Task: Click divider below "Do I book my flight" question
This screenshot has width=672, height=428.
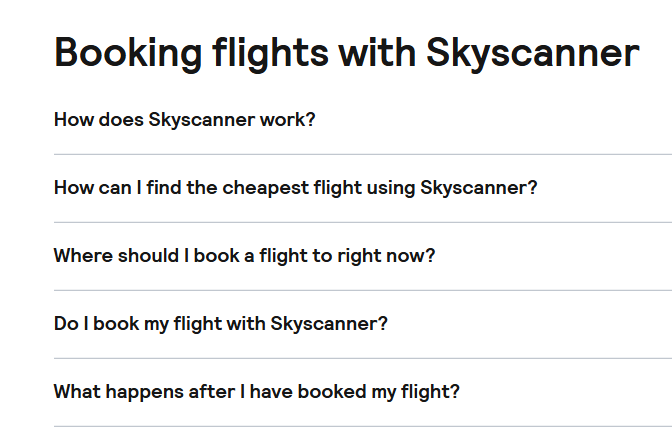Action: (x=362, y=358)
